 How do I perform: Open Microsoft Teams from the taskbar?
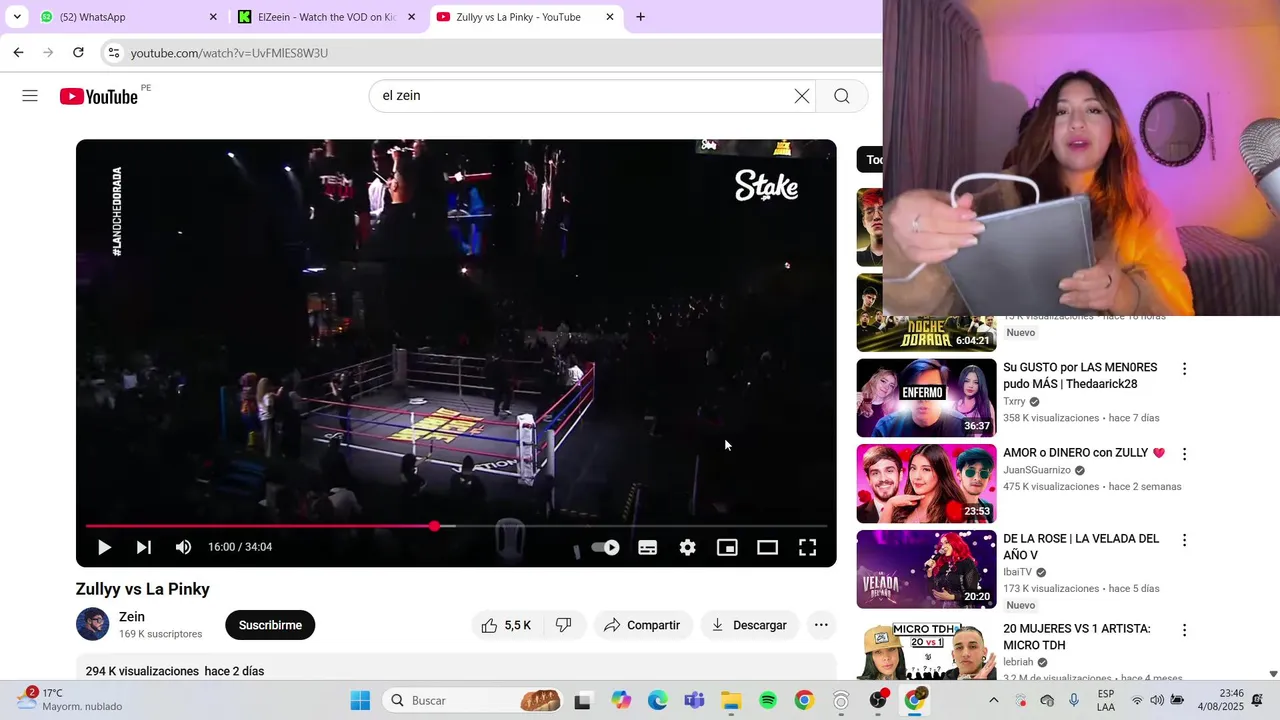(x=694, y=701)
